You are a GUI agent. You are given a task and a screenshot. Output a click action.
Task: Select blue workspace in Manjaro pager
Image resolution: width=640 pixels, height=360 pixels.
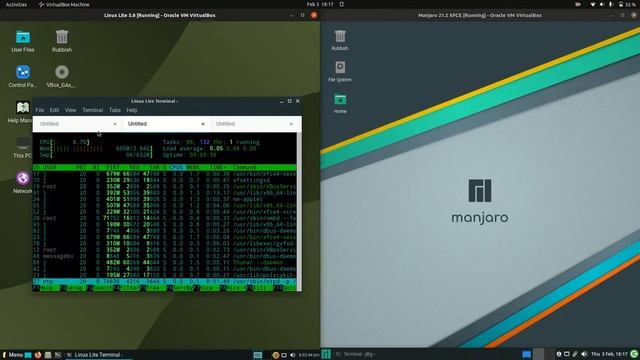pos(527,354)
